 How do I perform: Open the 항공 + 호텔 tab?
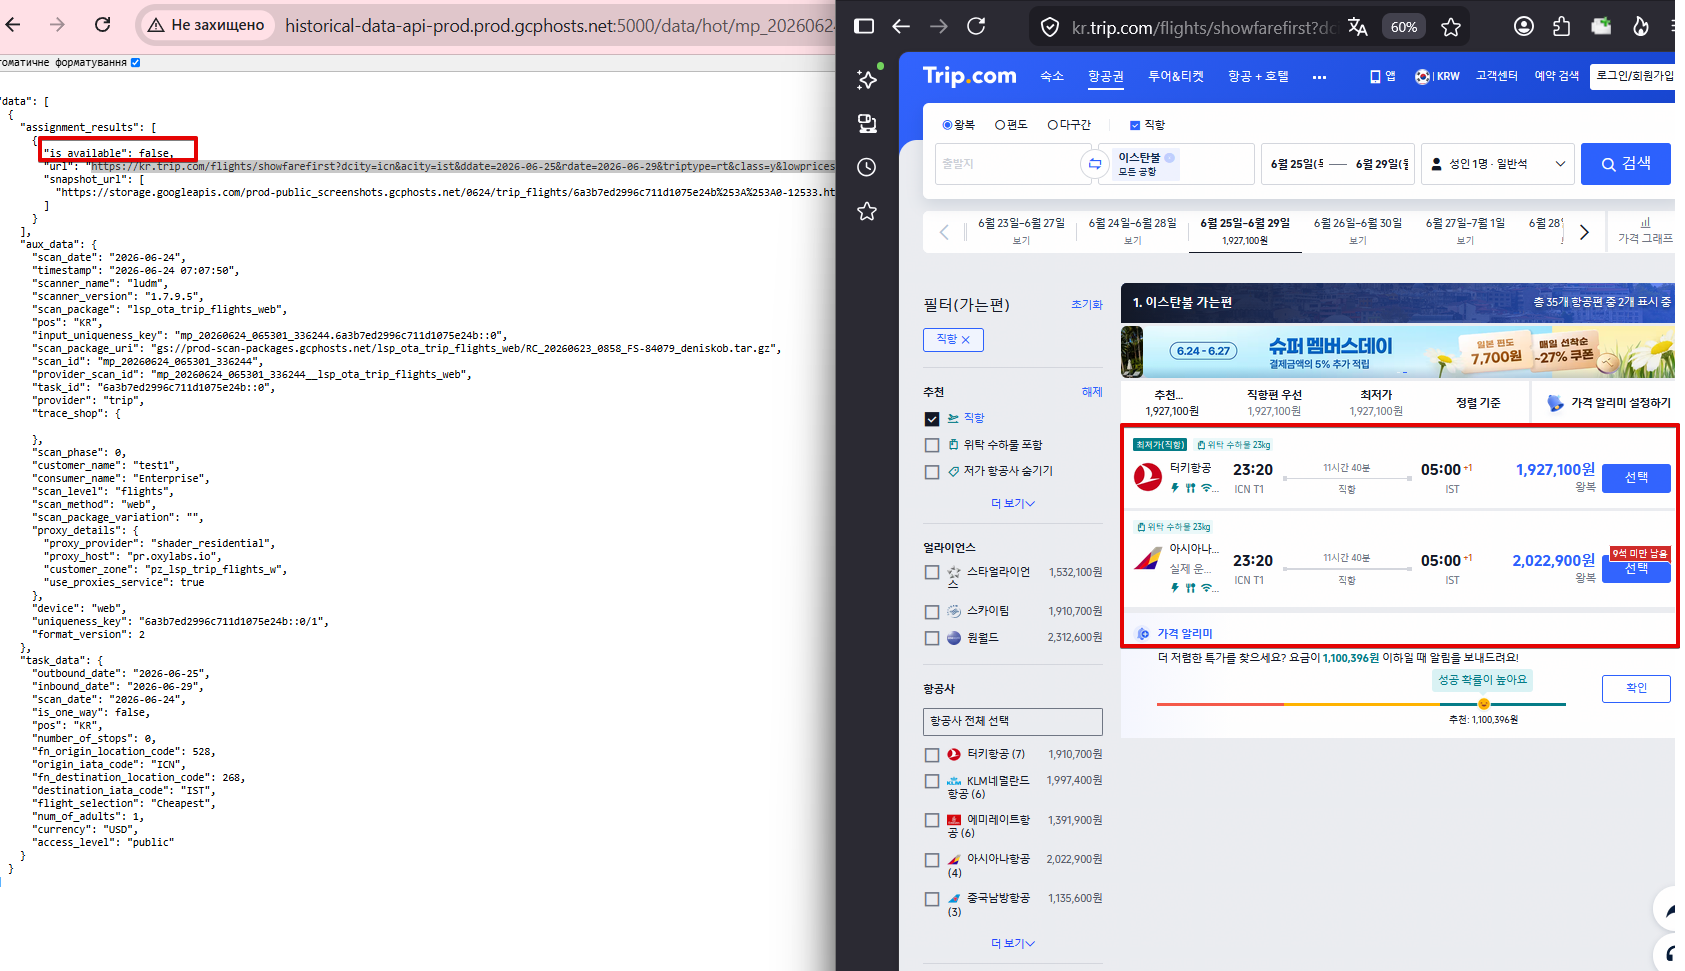click(1258, 76)
